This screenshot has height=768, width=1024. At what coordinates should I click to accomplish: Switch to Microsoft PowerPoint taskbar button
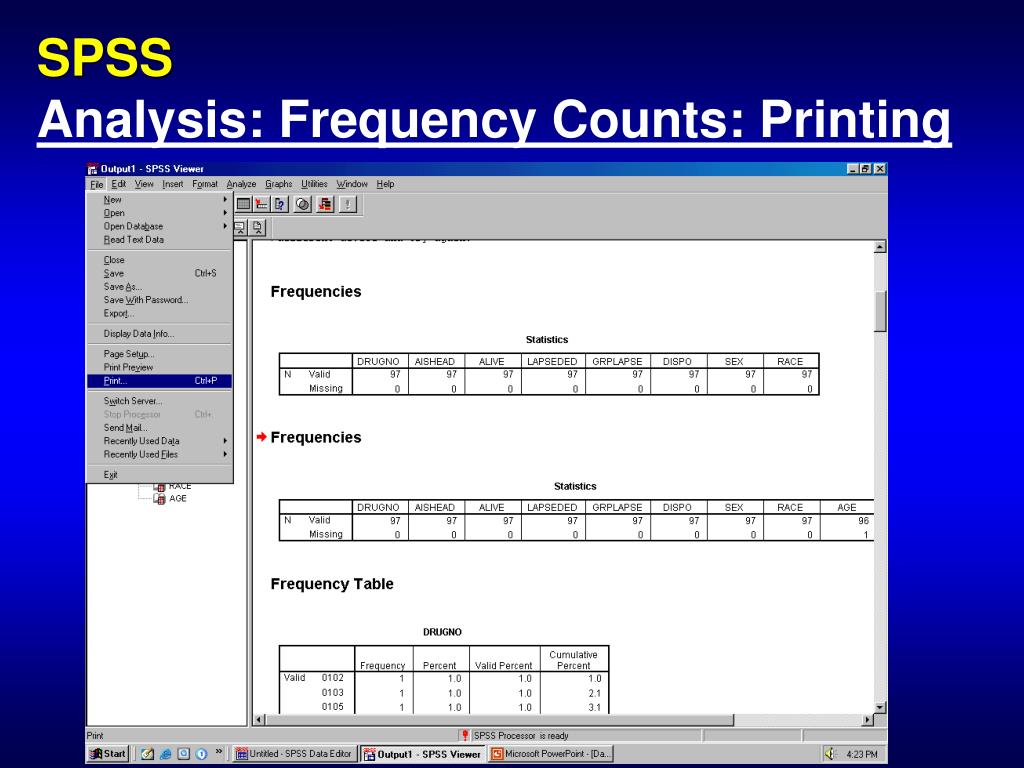pyautogui.click(x=552, y=754)
